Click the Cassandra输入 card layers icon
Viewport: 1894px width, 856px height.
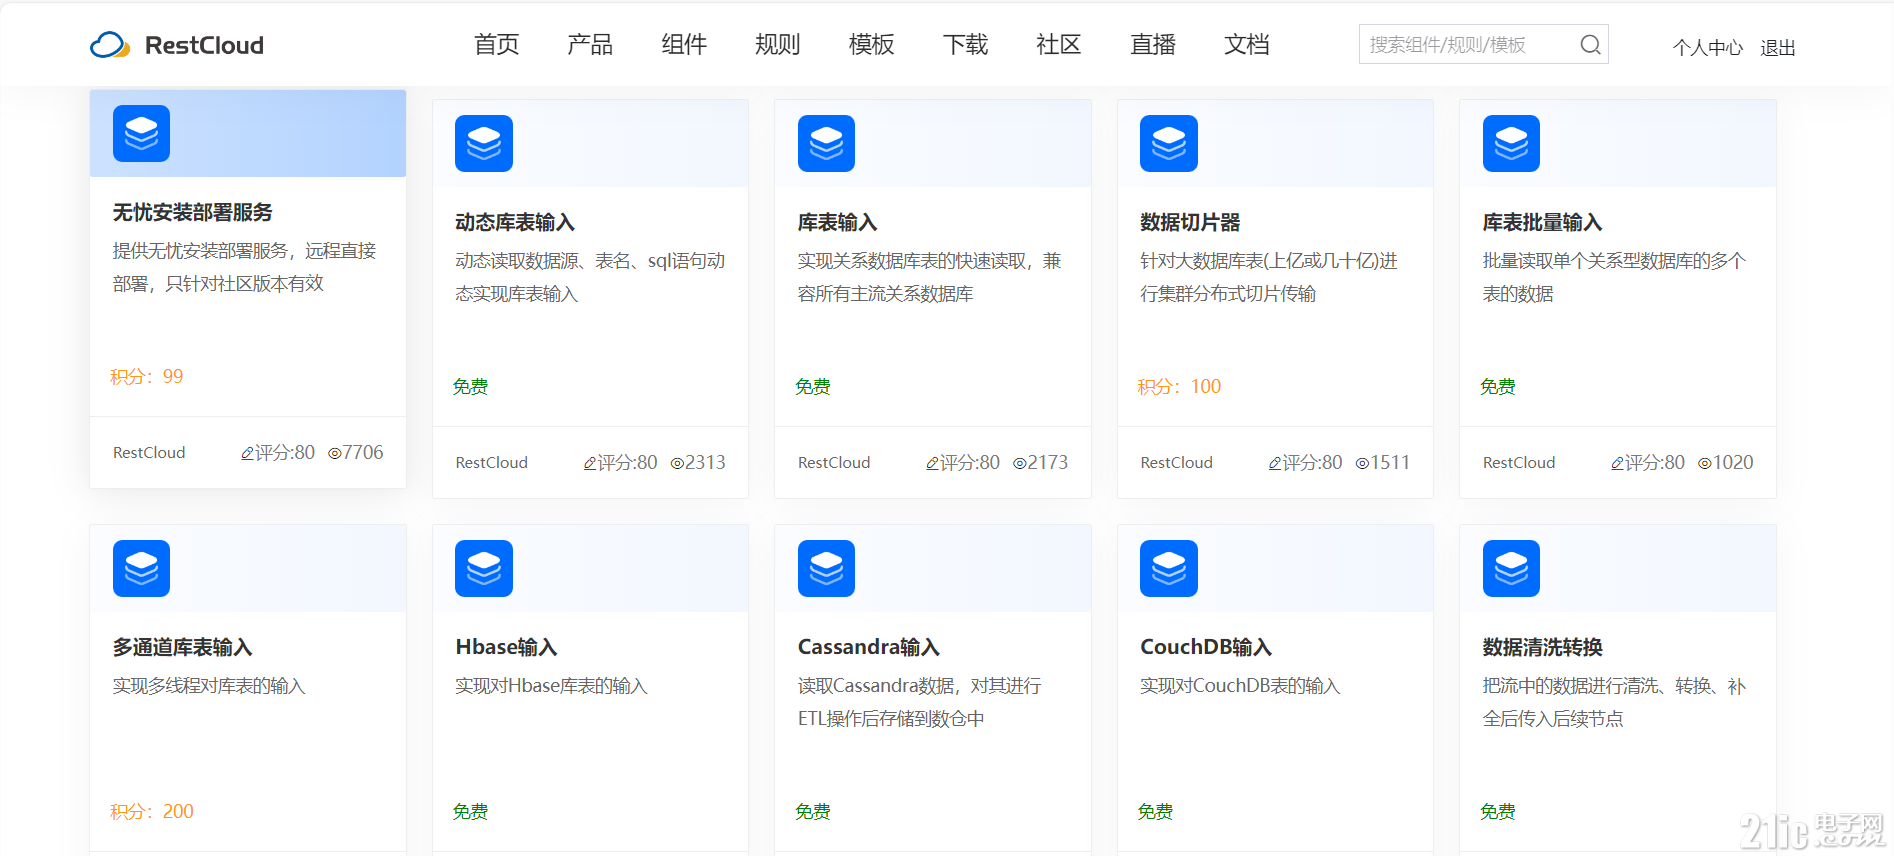826,568
